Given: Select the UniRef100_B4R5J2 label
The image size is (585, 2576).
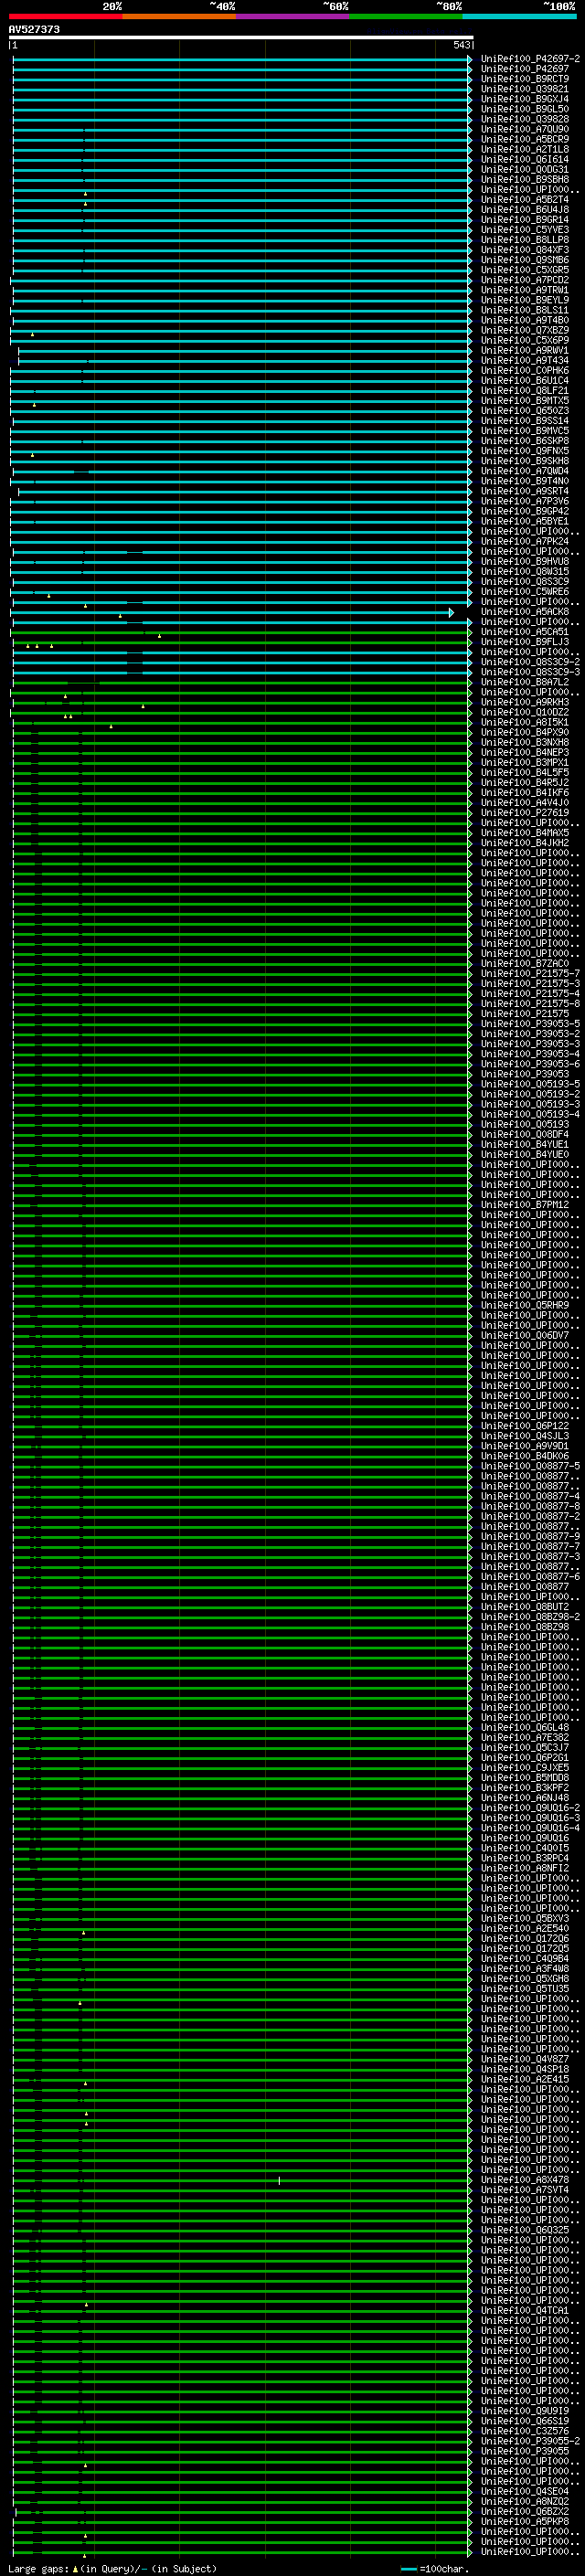Looking at the screenshot, I should coord(525,782).
